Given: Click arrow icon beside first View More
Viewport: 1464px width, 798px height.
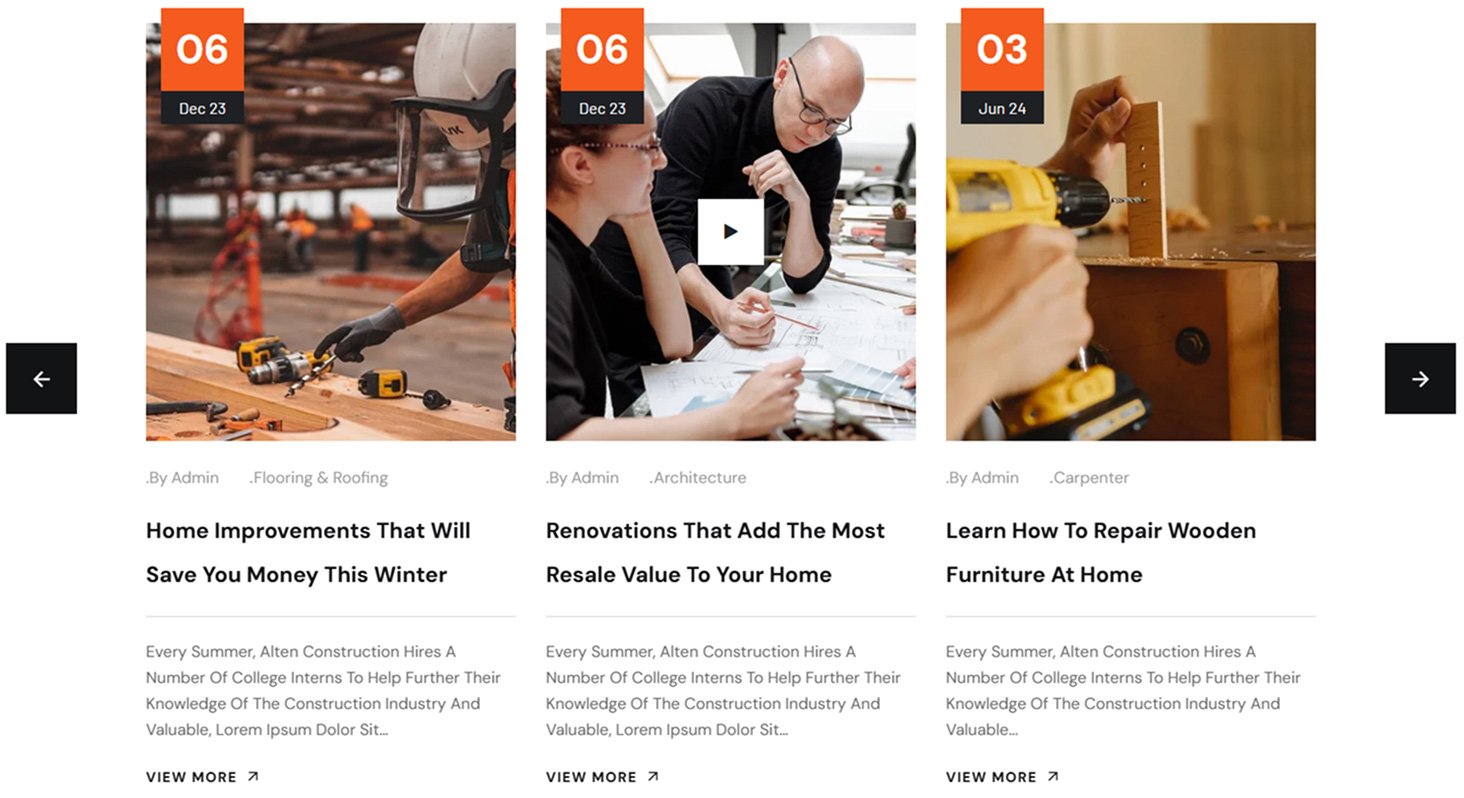Looking at the screenshot, I should [x=253, y=776].
